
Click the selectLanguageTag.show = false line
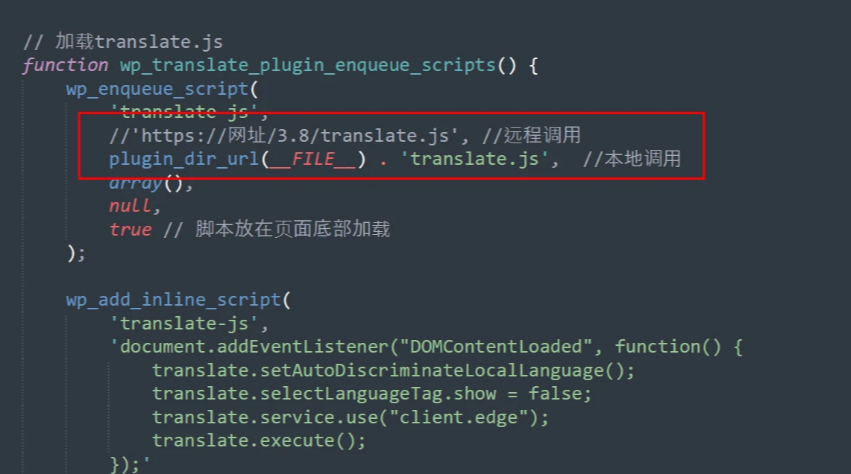372,394
